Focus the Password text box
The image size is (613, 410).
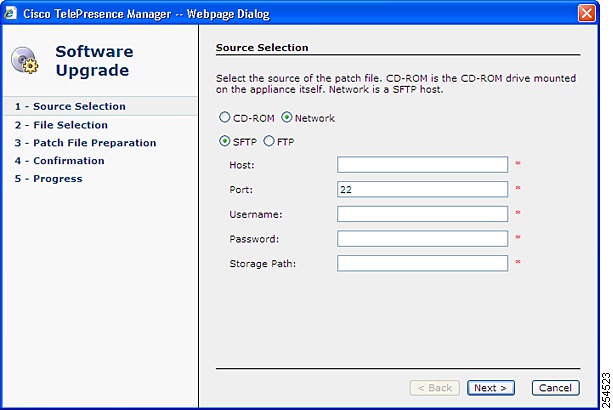pos(422,238)
